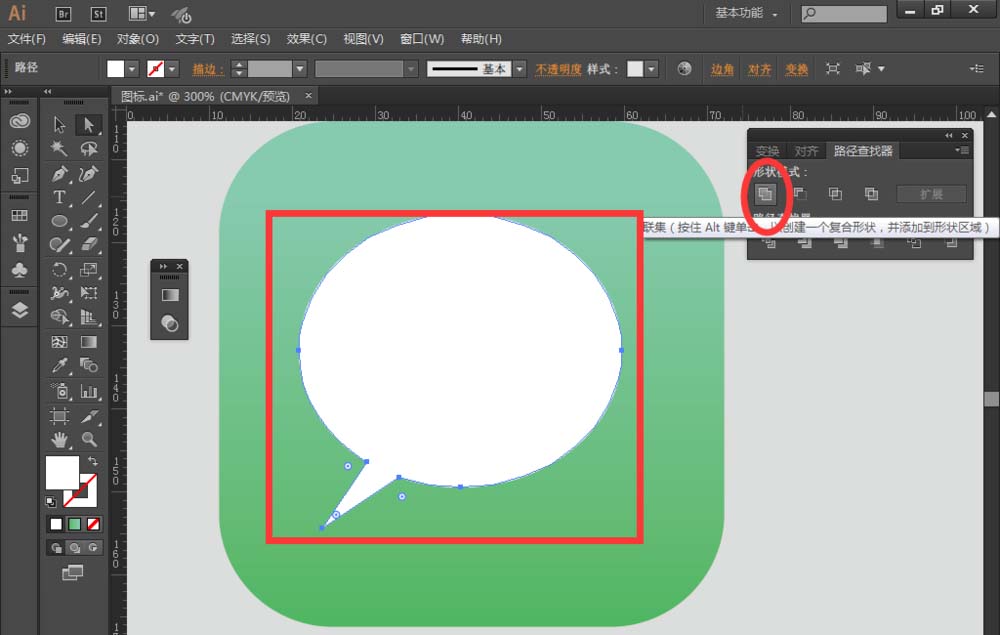Viewport: 1000px width, 635px height.
Task: Grab the Hand tool
Action: click(58, 437)
